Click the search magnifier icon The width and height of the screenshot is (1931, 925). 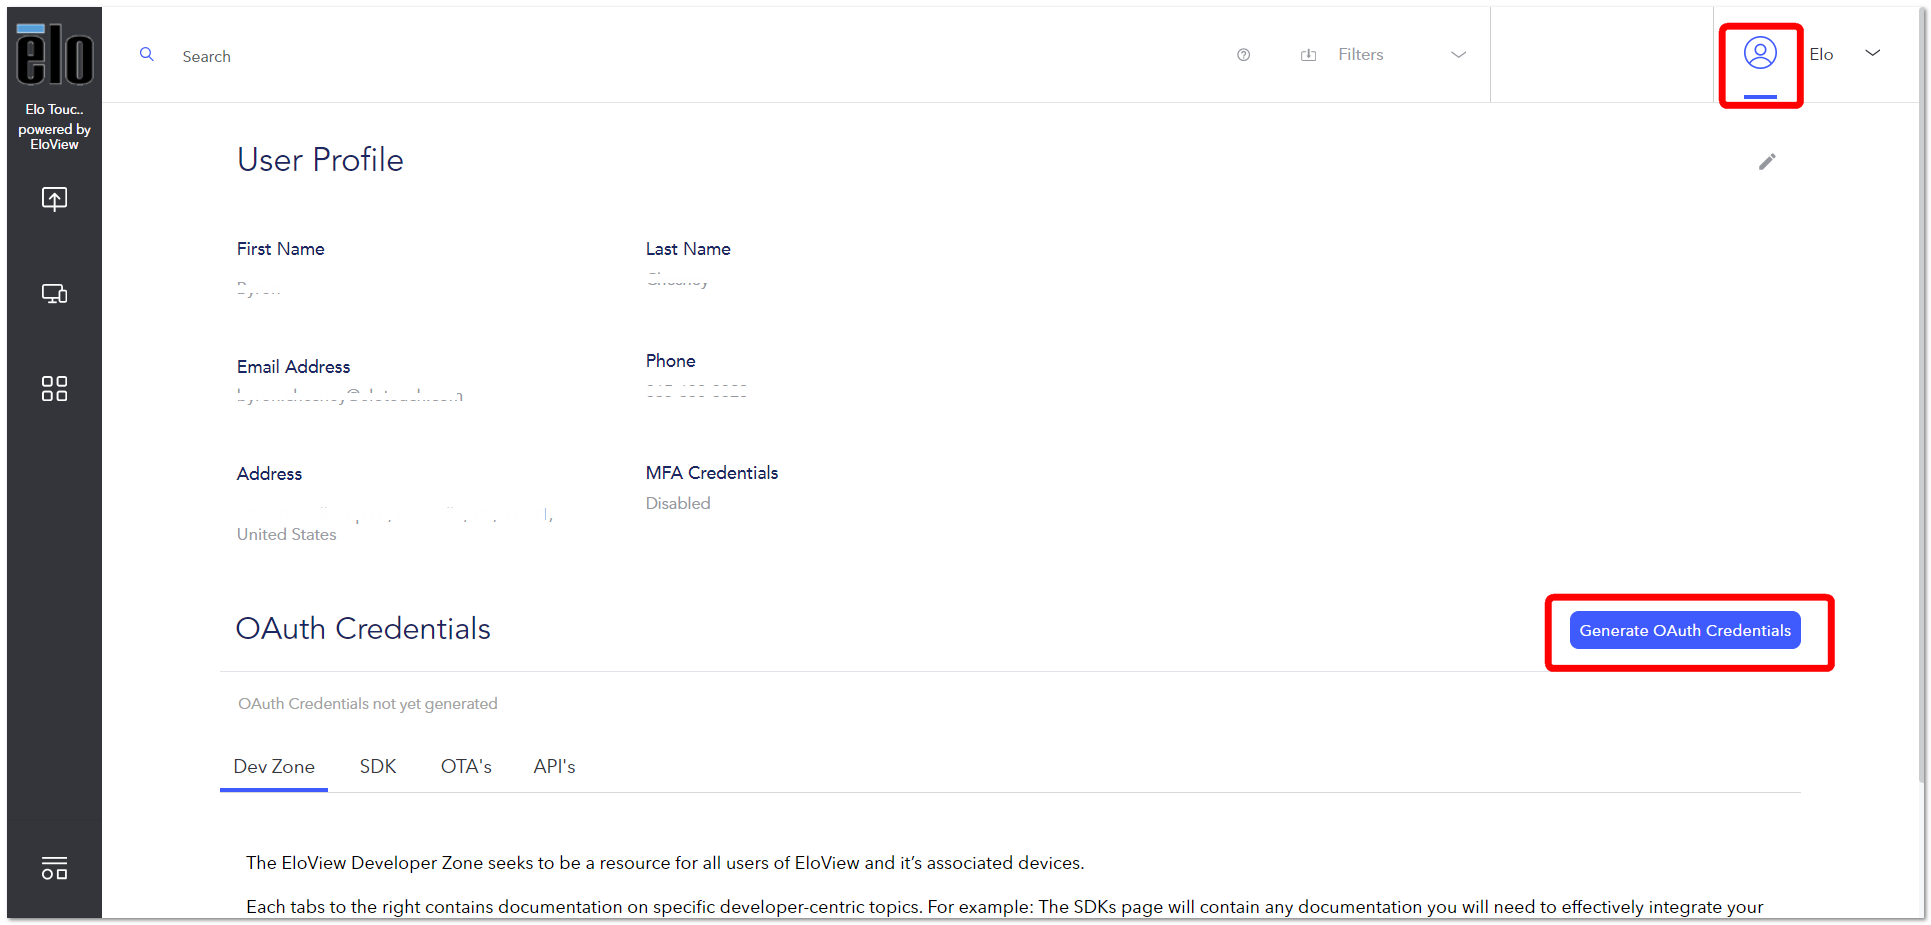pos(147,54)
